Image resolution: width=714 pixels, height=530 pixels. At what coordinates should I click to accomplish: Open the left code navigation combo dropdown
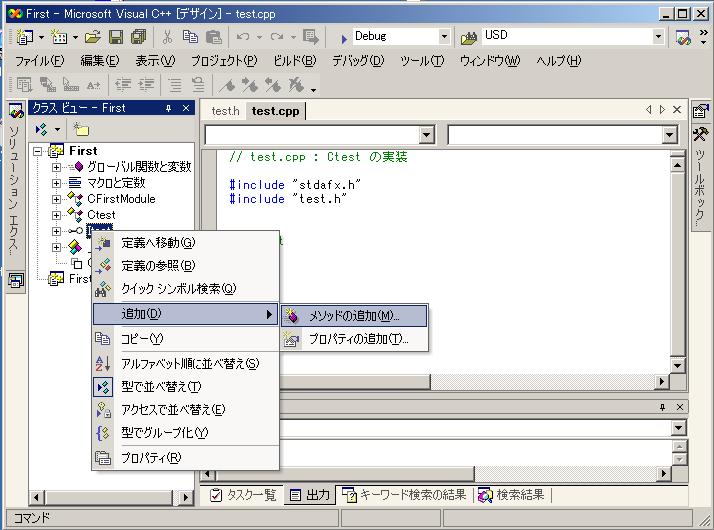pos(427,135)
